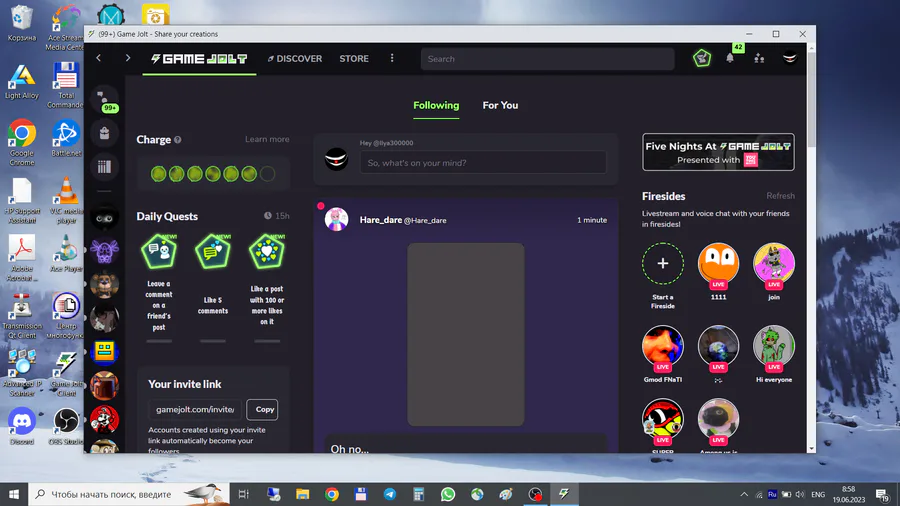Open File Explorer from the taskbar
Image resolution: width=900 pixels, height=506 pixels.
(x=302, y=494)
